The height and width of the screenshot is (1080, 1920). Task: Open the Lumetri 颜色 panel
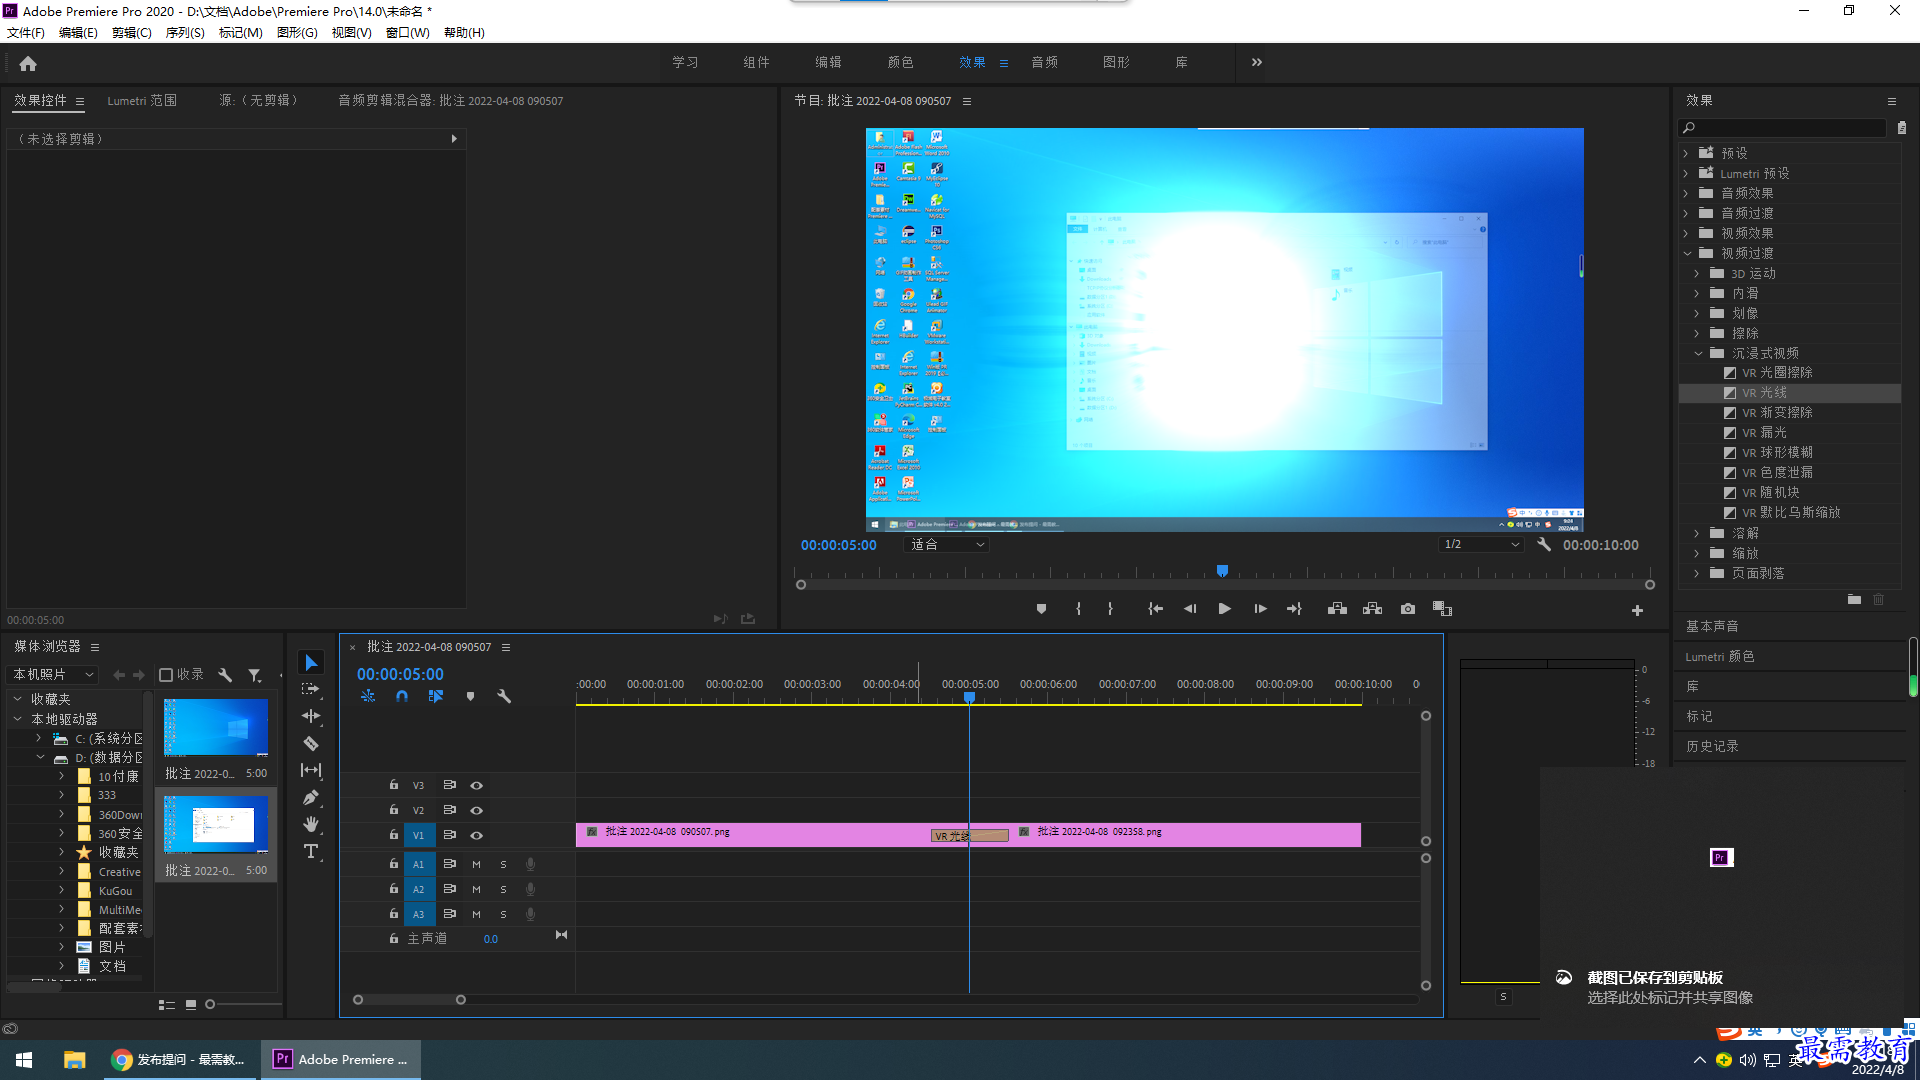click(x=1719, y=656)
